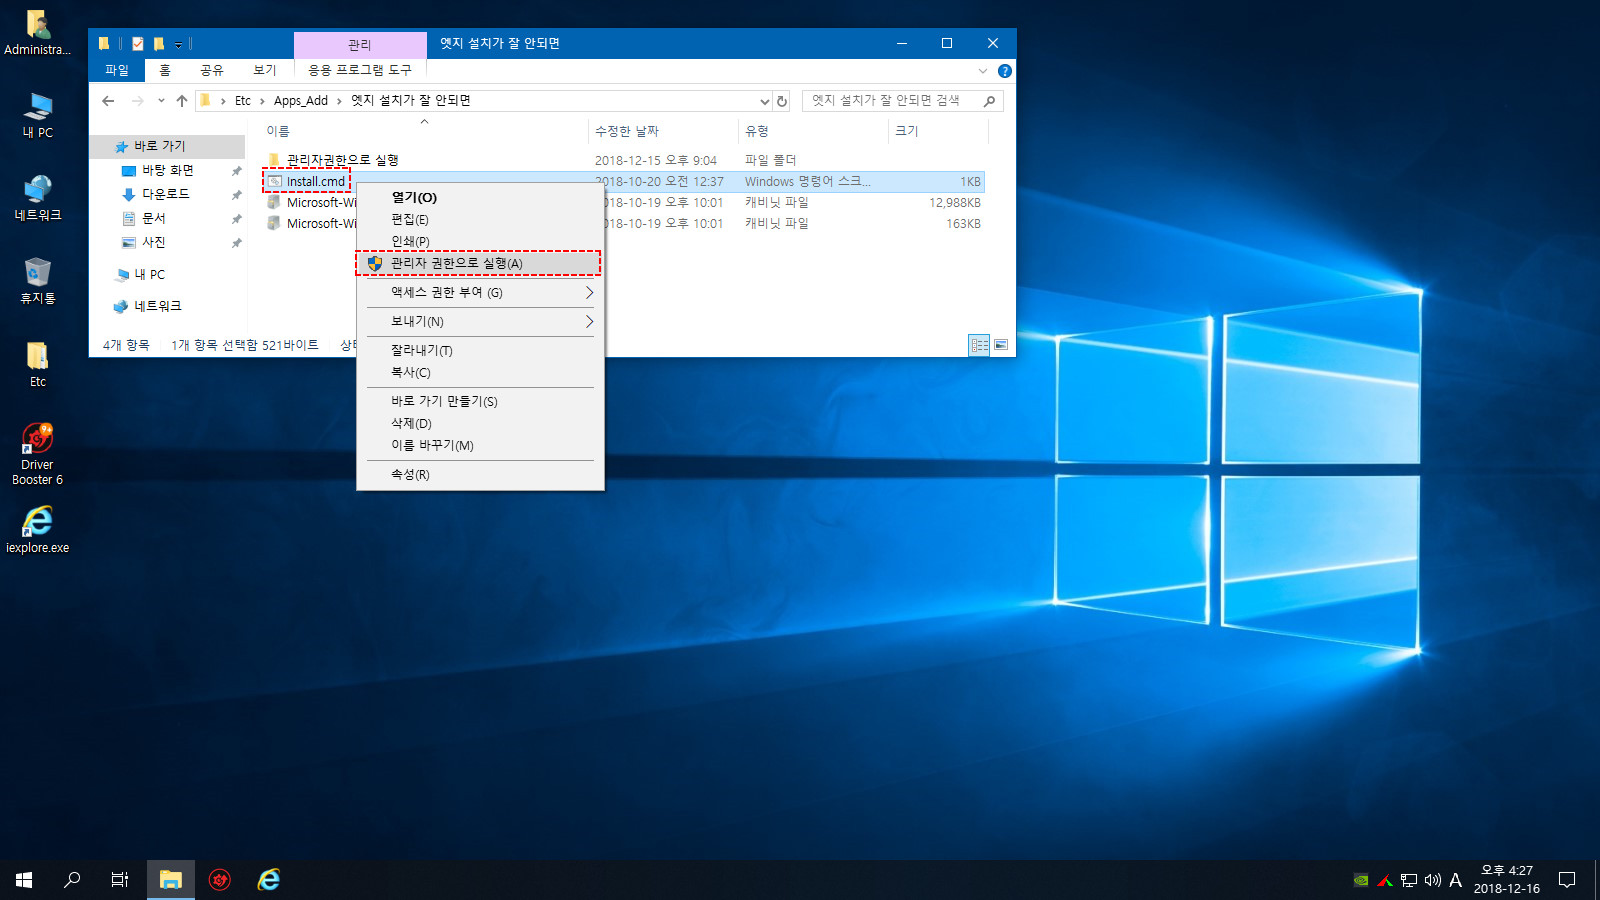Choose 삭제(D) in context menu
The width and height of the screenshot is (1600, 900).
coord(480,424)
